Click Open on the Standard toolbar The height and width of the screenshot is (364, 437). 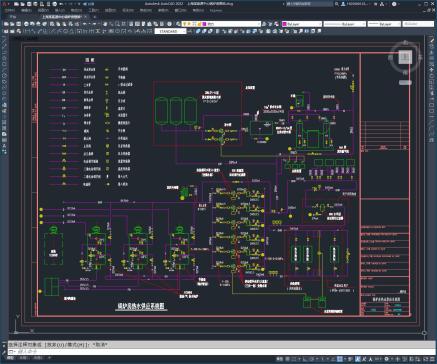13,24
